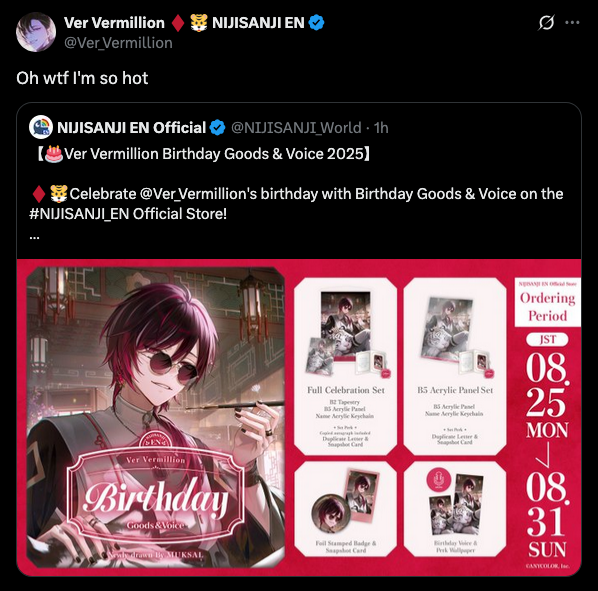The width and height of the screenshot is (598, 591).
Task: Click the B5 Acrylic Panel Set card
Action: pos(455,366)
